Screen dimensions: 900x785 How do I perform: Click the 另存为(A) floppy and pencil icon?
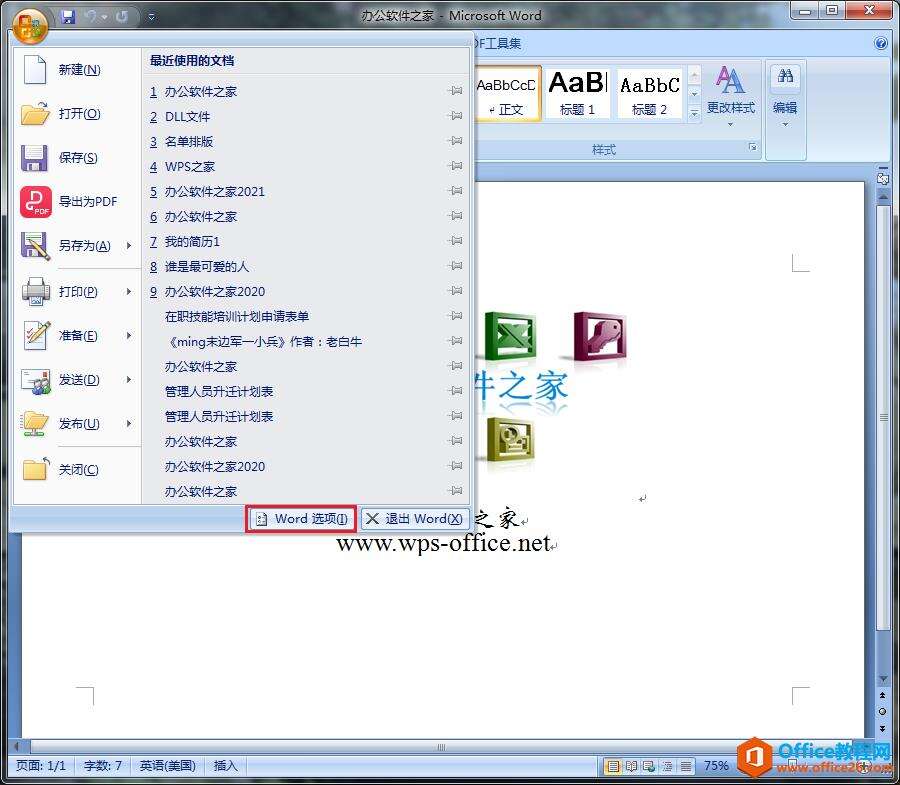tap(35, 246)
